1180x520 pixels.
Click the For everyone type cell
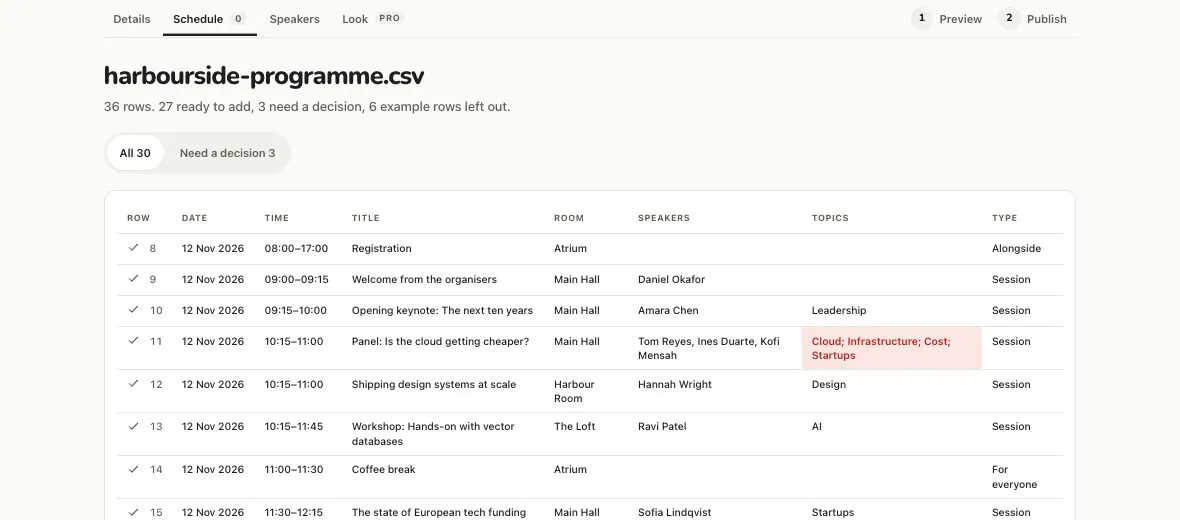tap(1014, 476)
